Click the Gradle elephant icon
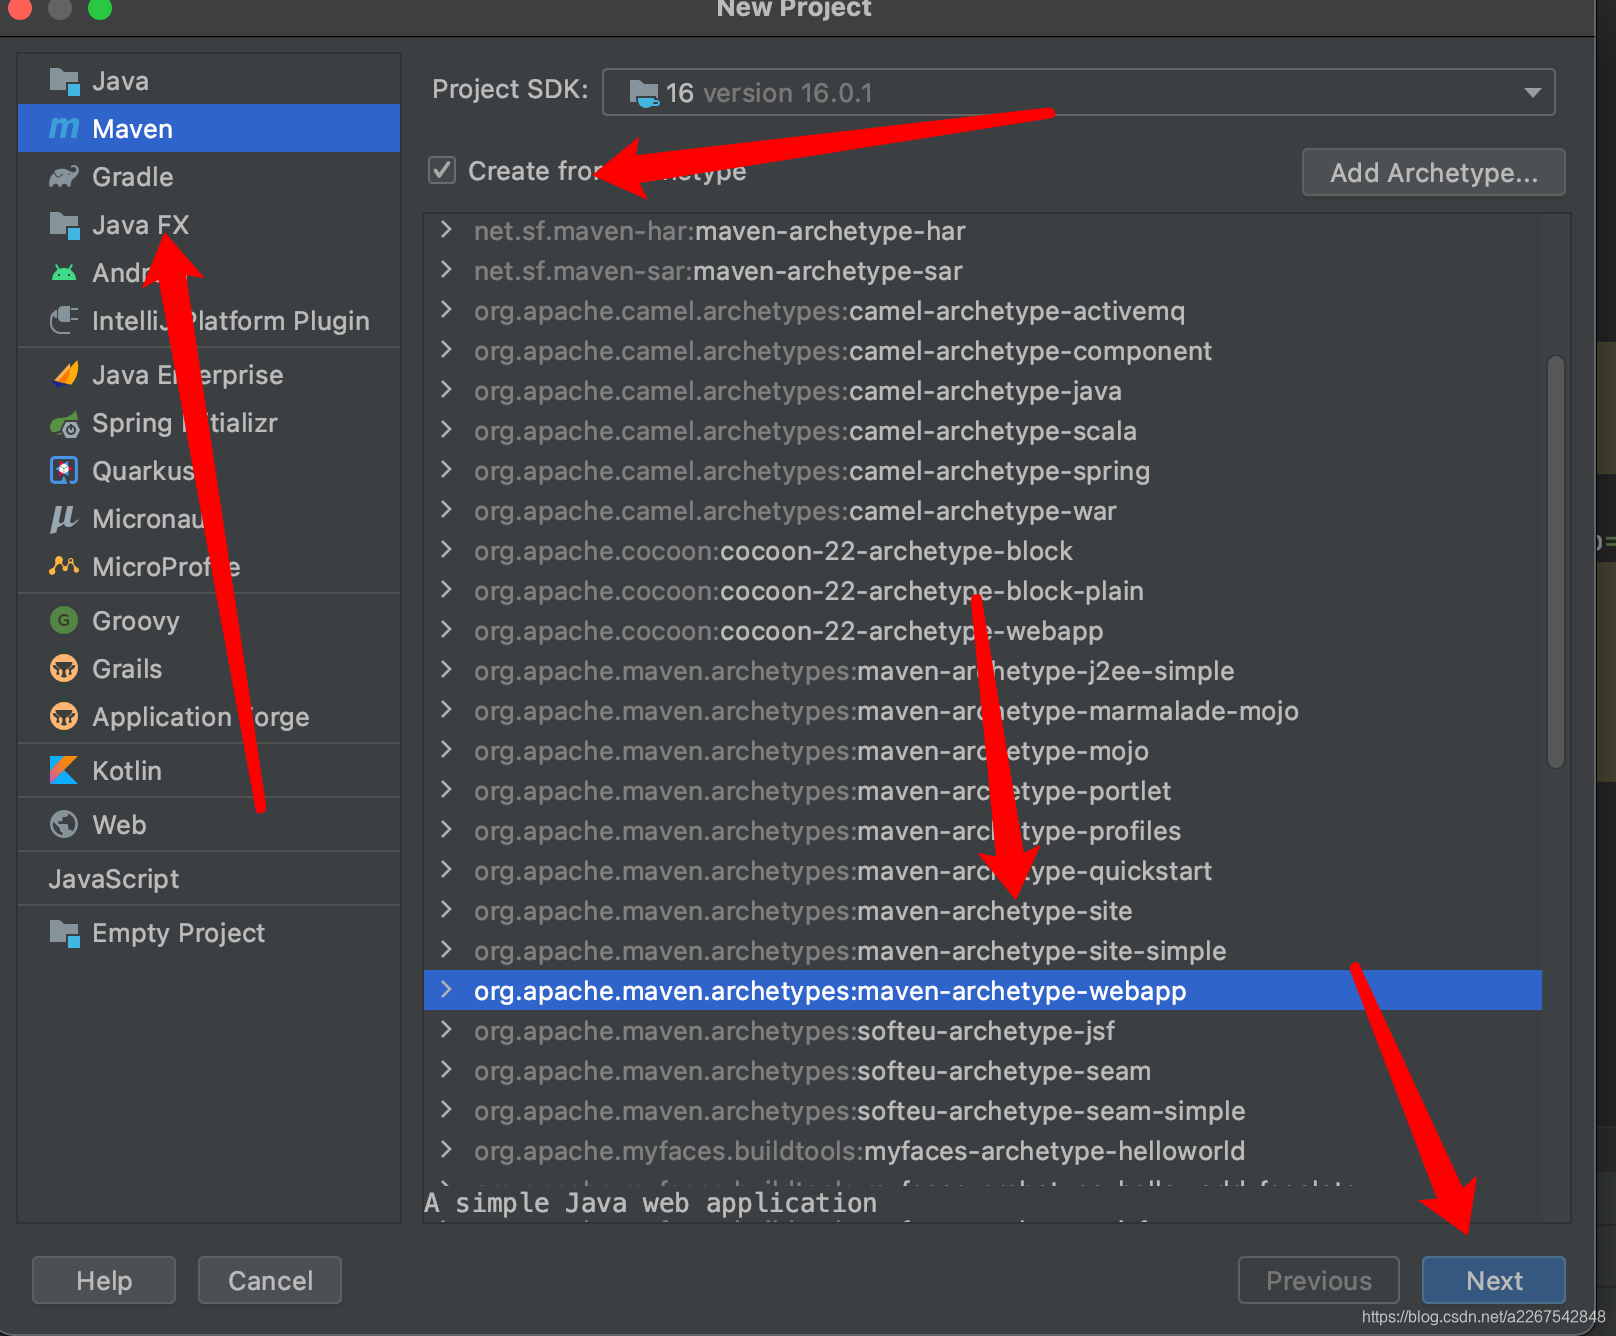The width and height of the screenshot is (1616, 1336). (x=64, y=177)
